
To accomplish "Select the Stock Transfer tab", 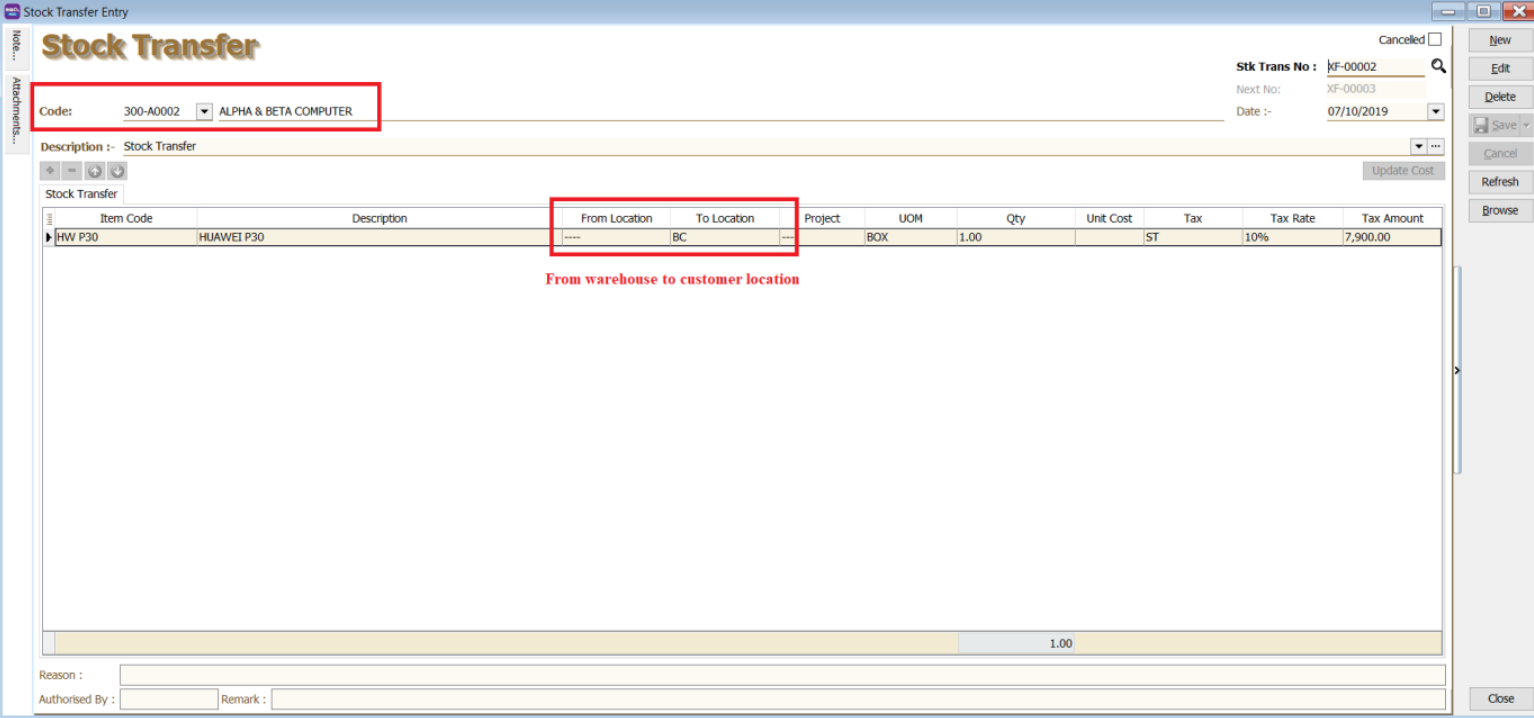I will [81, 194].
